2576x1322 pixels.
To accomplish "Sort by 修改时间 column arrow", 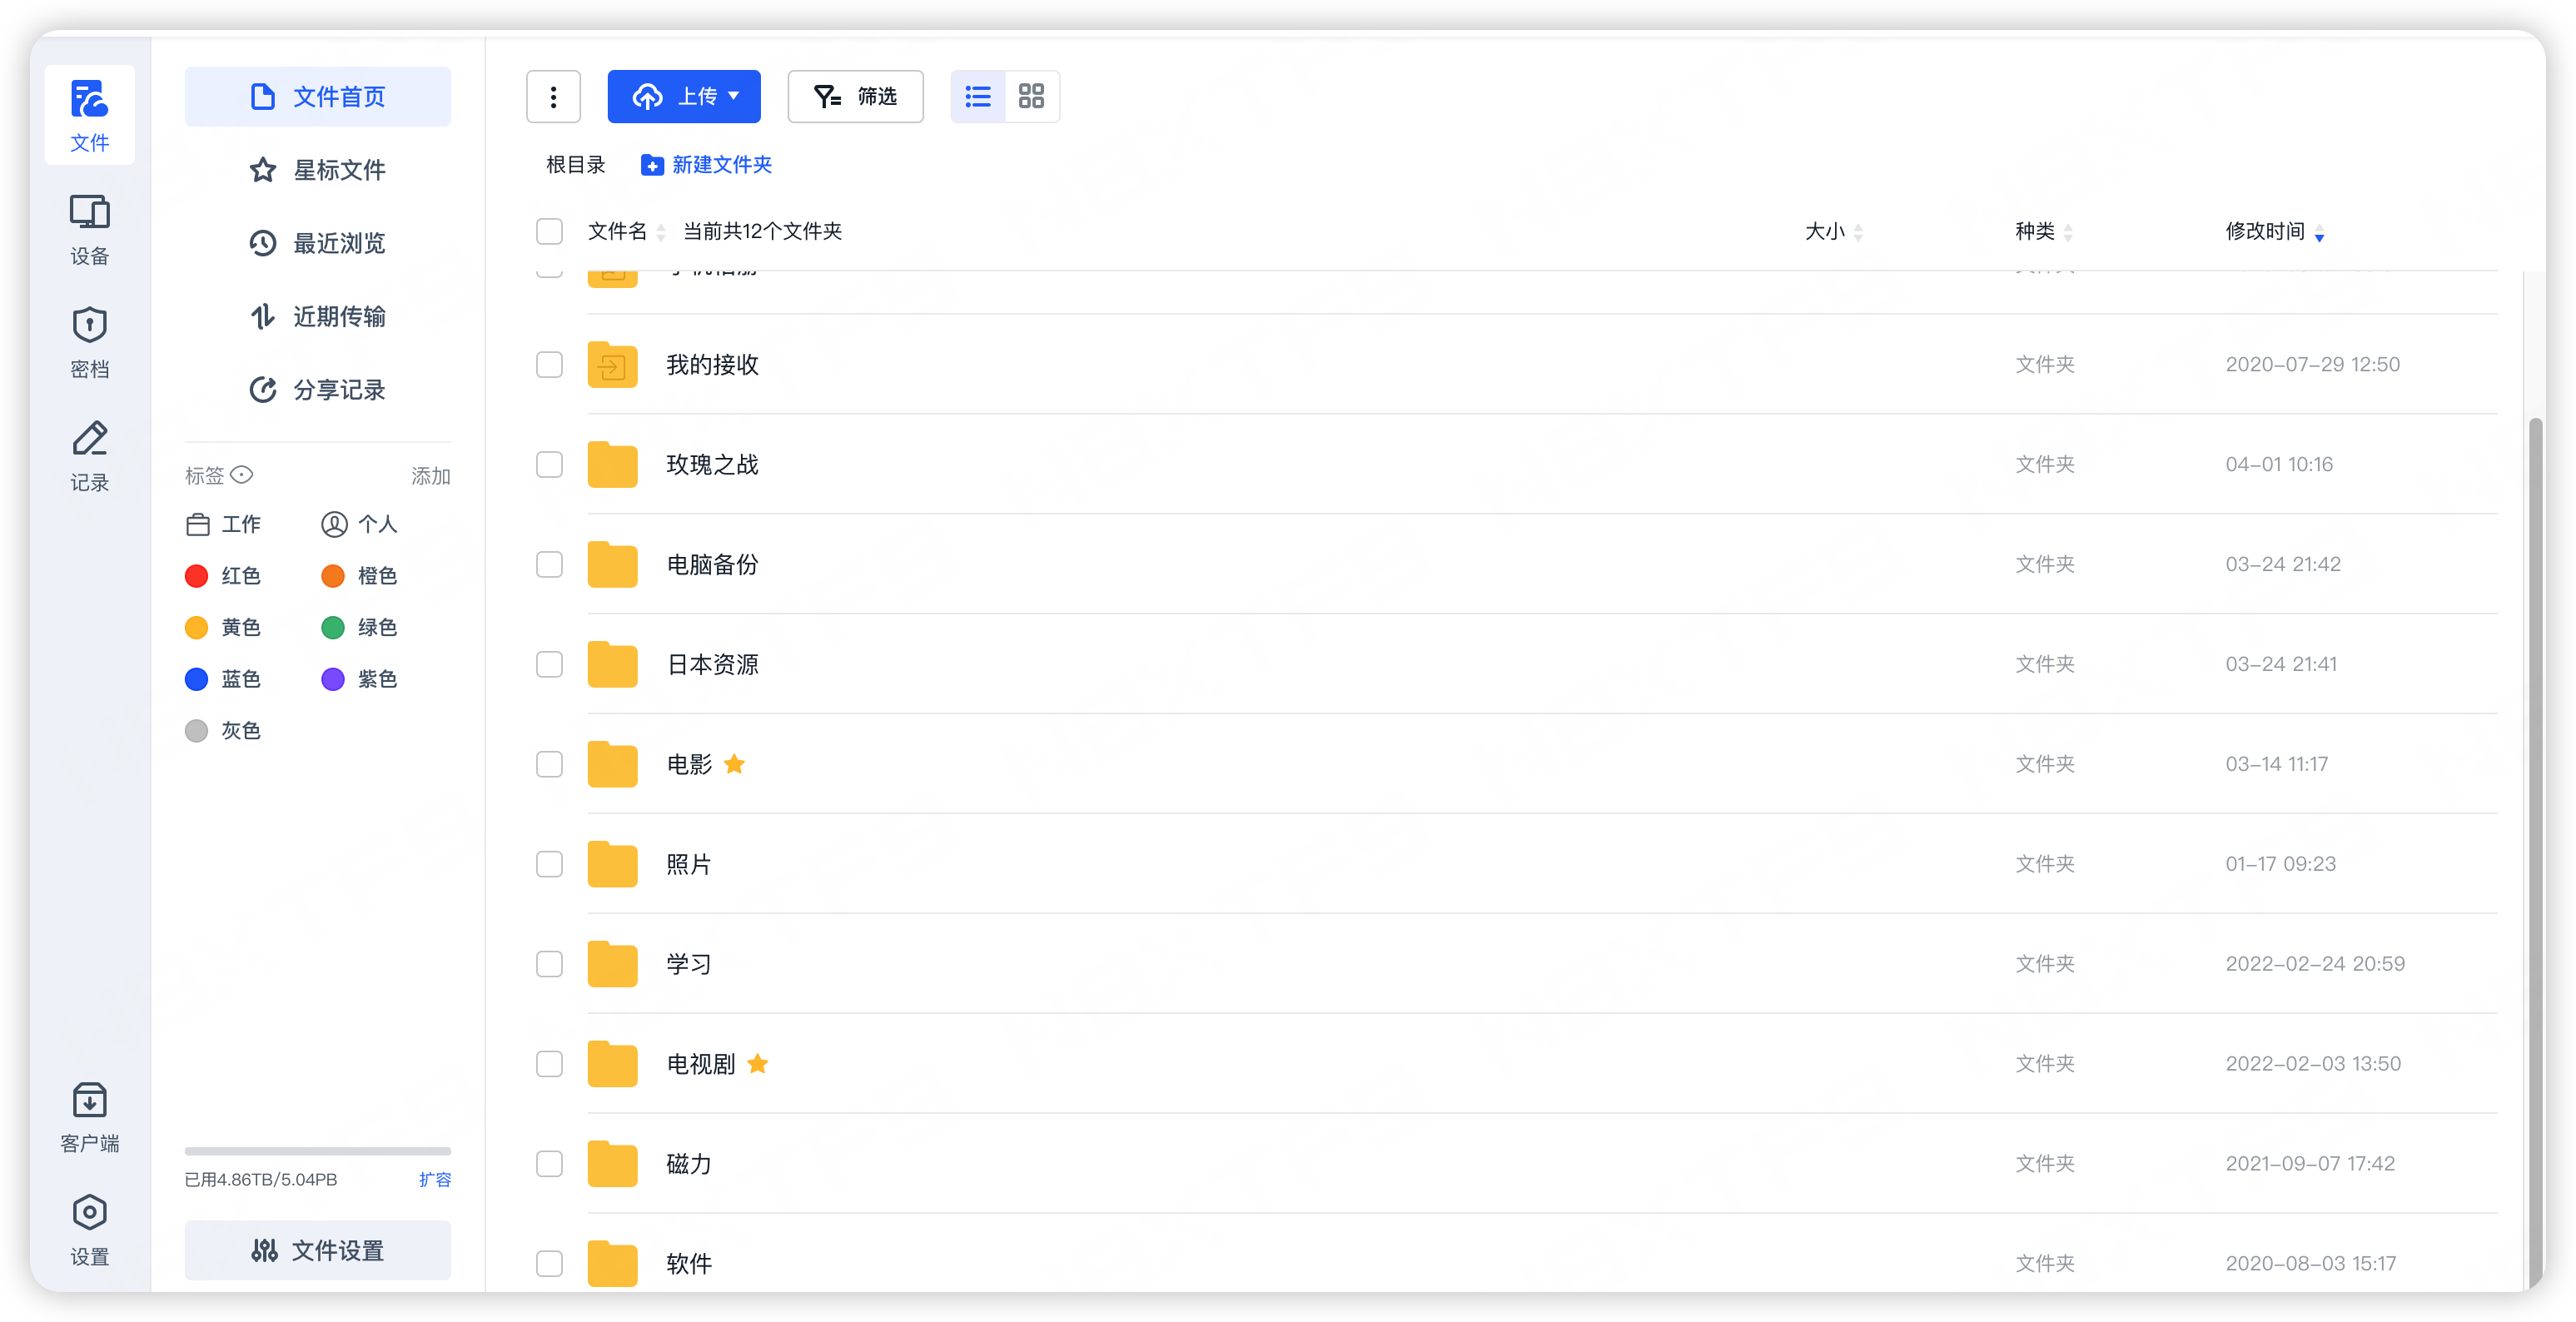I will [x=2319, y=233].
